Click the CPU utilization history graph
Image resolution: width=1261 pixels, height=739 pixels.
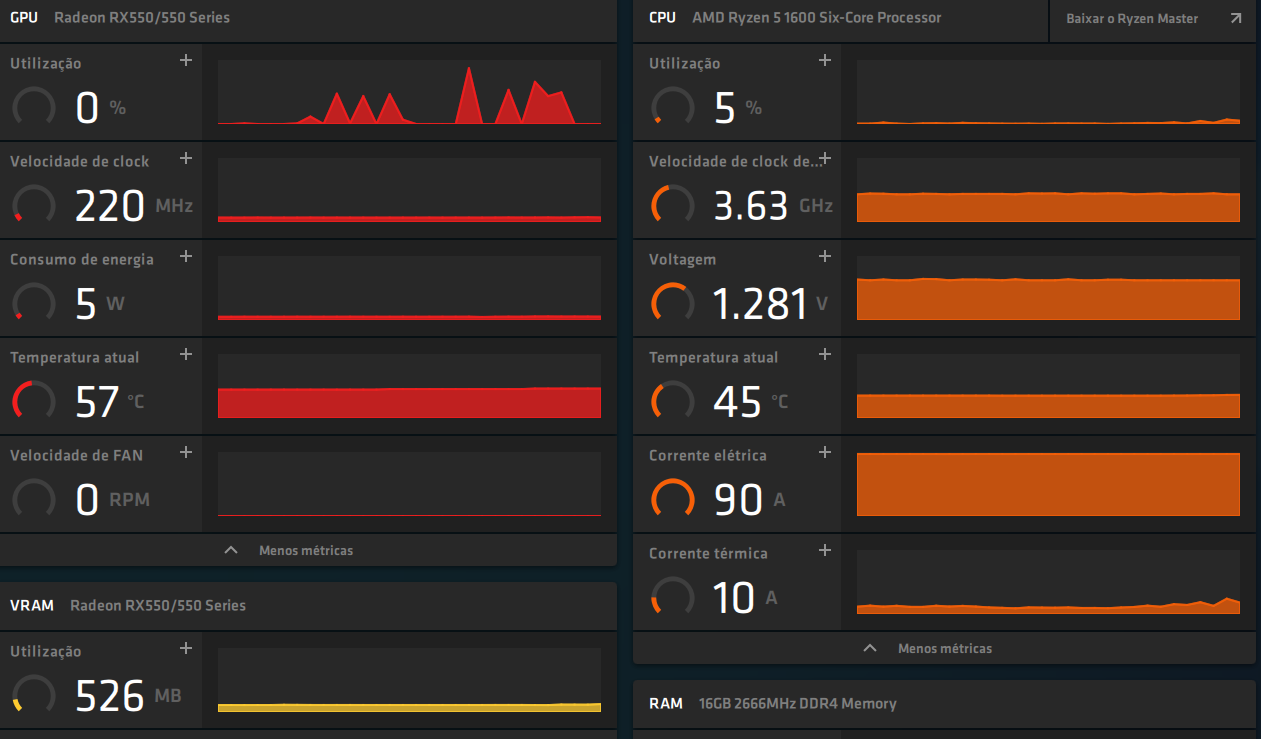[x=1048, y=92]
